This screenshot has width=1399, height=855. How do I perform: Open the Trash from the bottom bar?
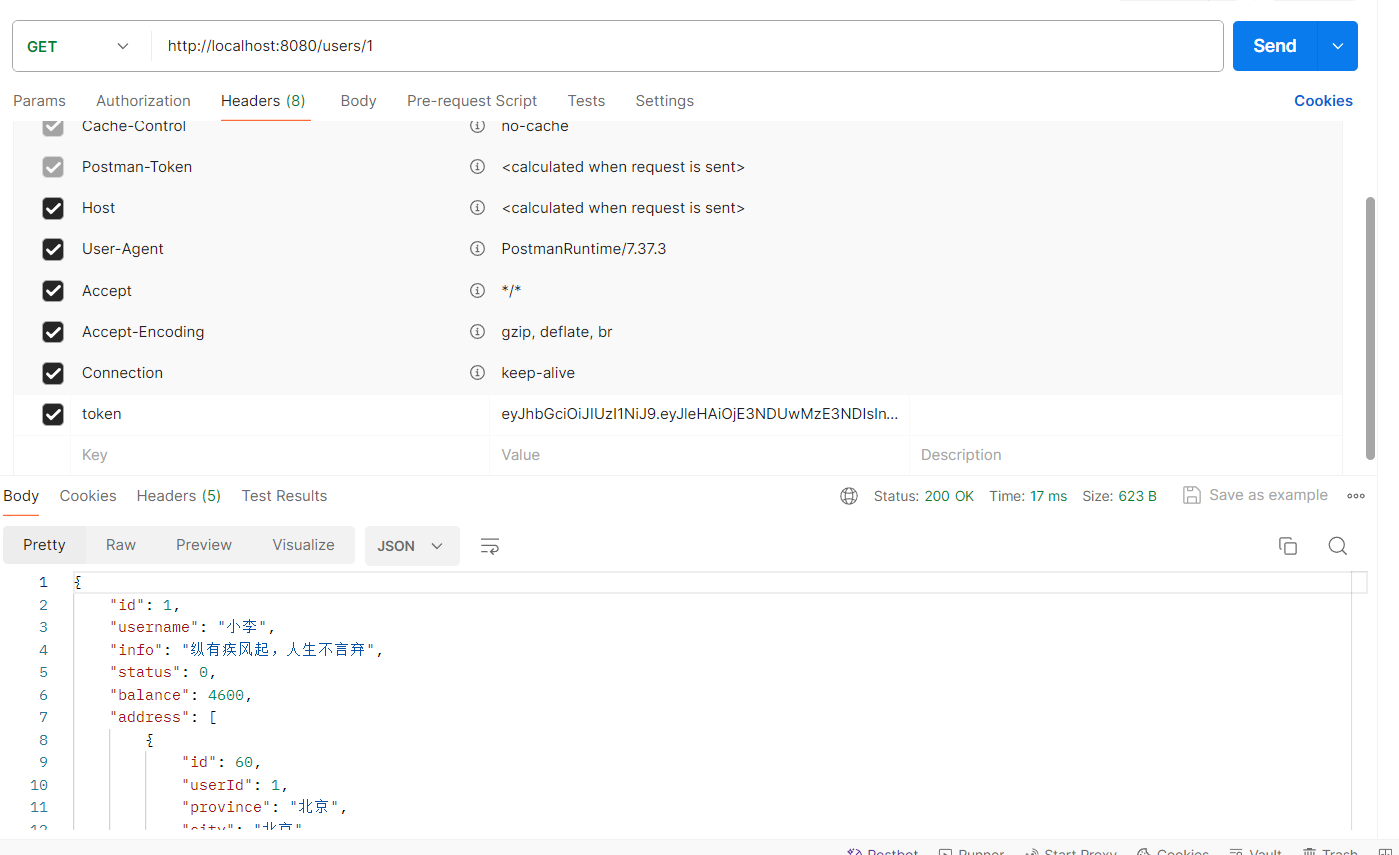1330,850
